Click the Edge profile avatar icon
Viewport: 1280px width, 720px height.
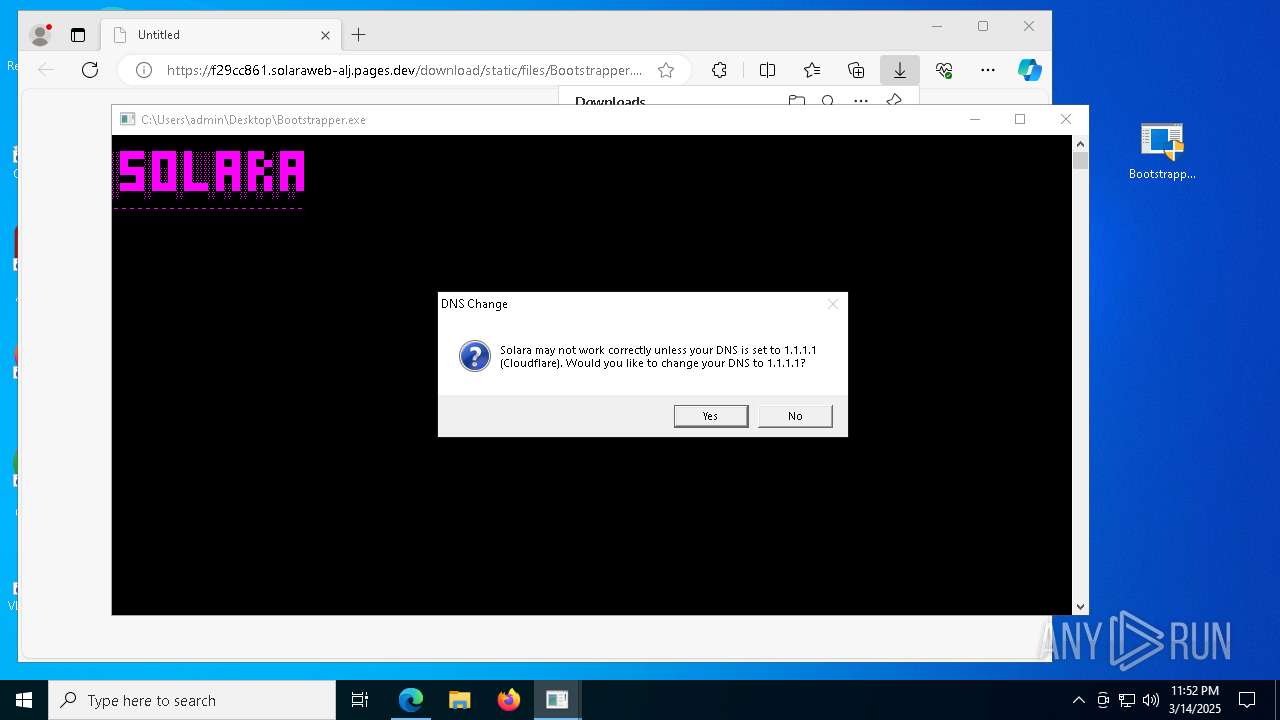(x=41, y=35)
